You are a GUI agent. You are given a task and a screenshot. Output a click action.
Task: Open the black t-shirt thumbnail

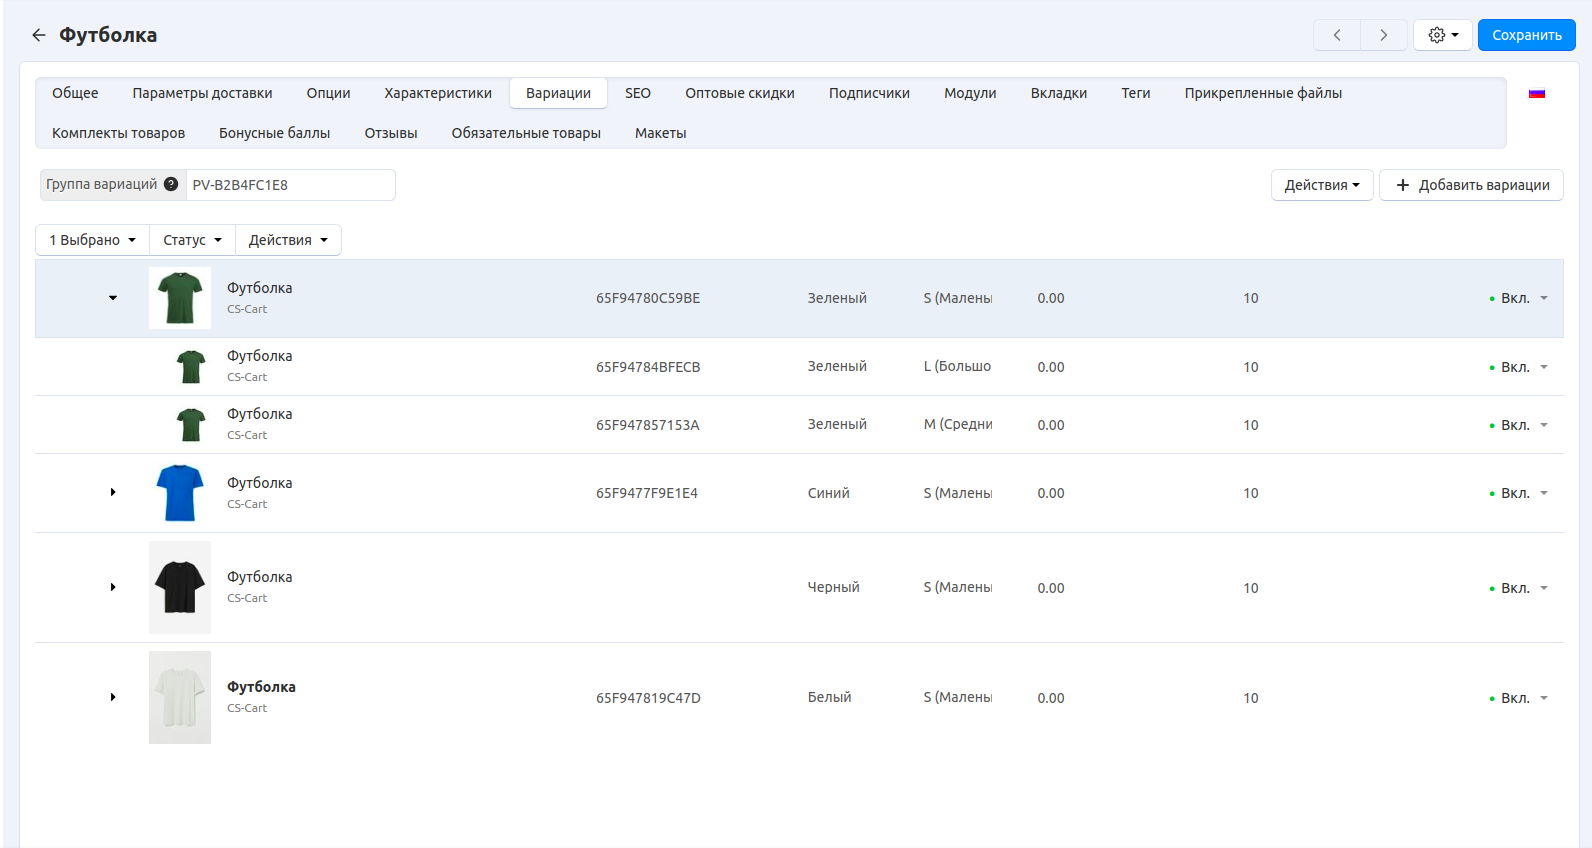point(180,587)
